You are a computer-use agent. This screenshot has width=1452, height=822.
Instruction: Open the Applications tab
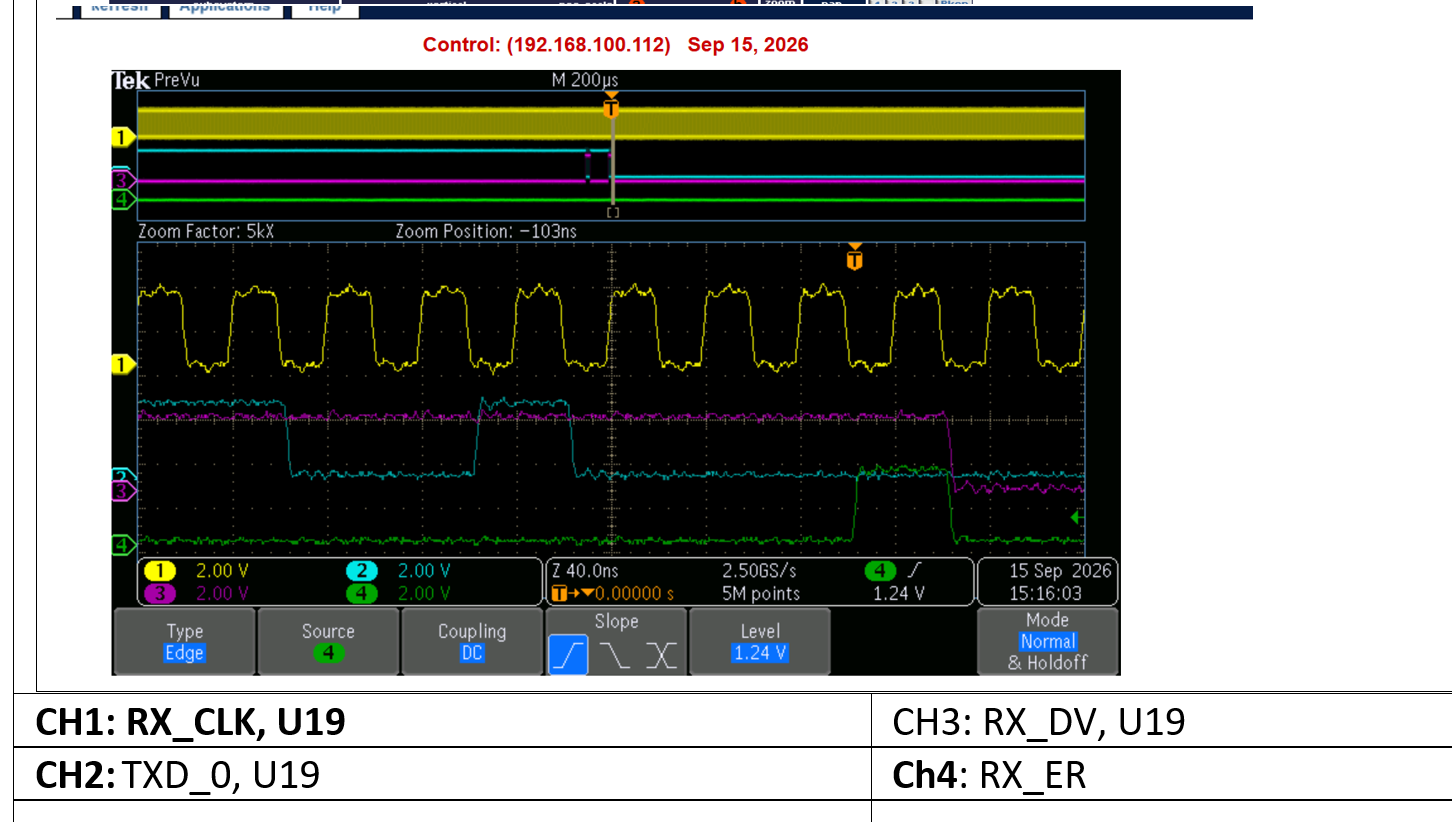pos(225,7)
